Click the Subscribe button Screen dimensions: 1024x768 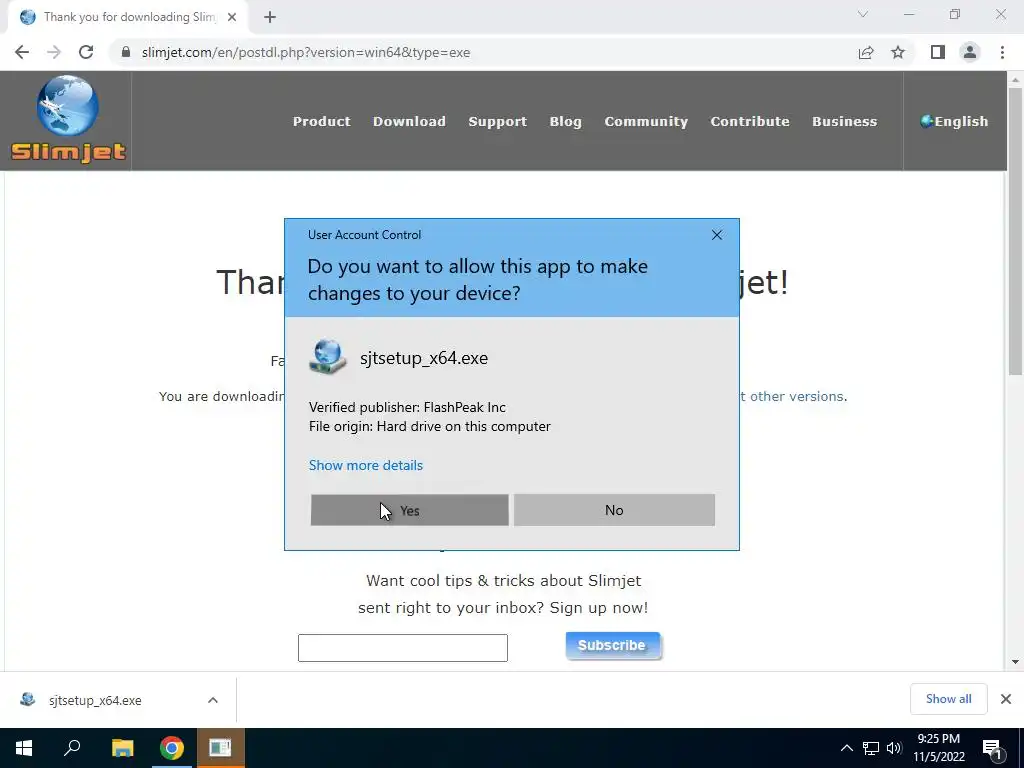coord(613,645)
